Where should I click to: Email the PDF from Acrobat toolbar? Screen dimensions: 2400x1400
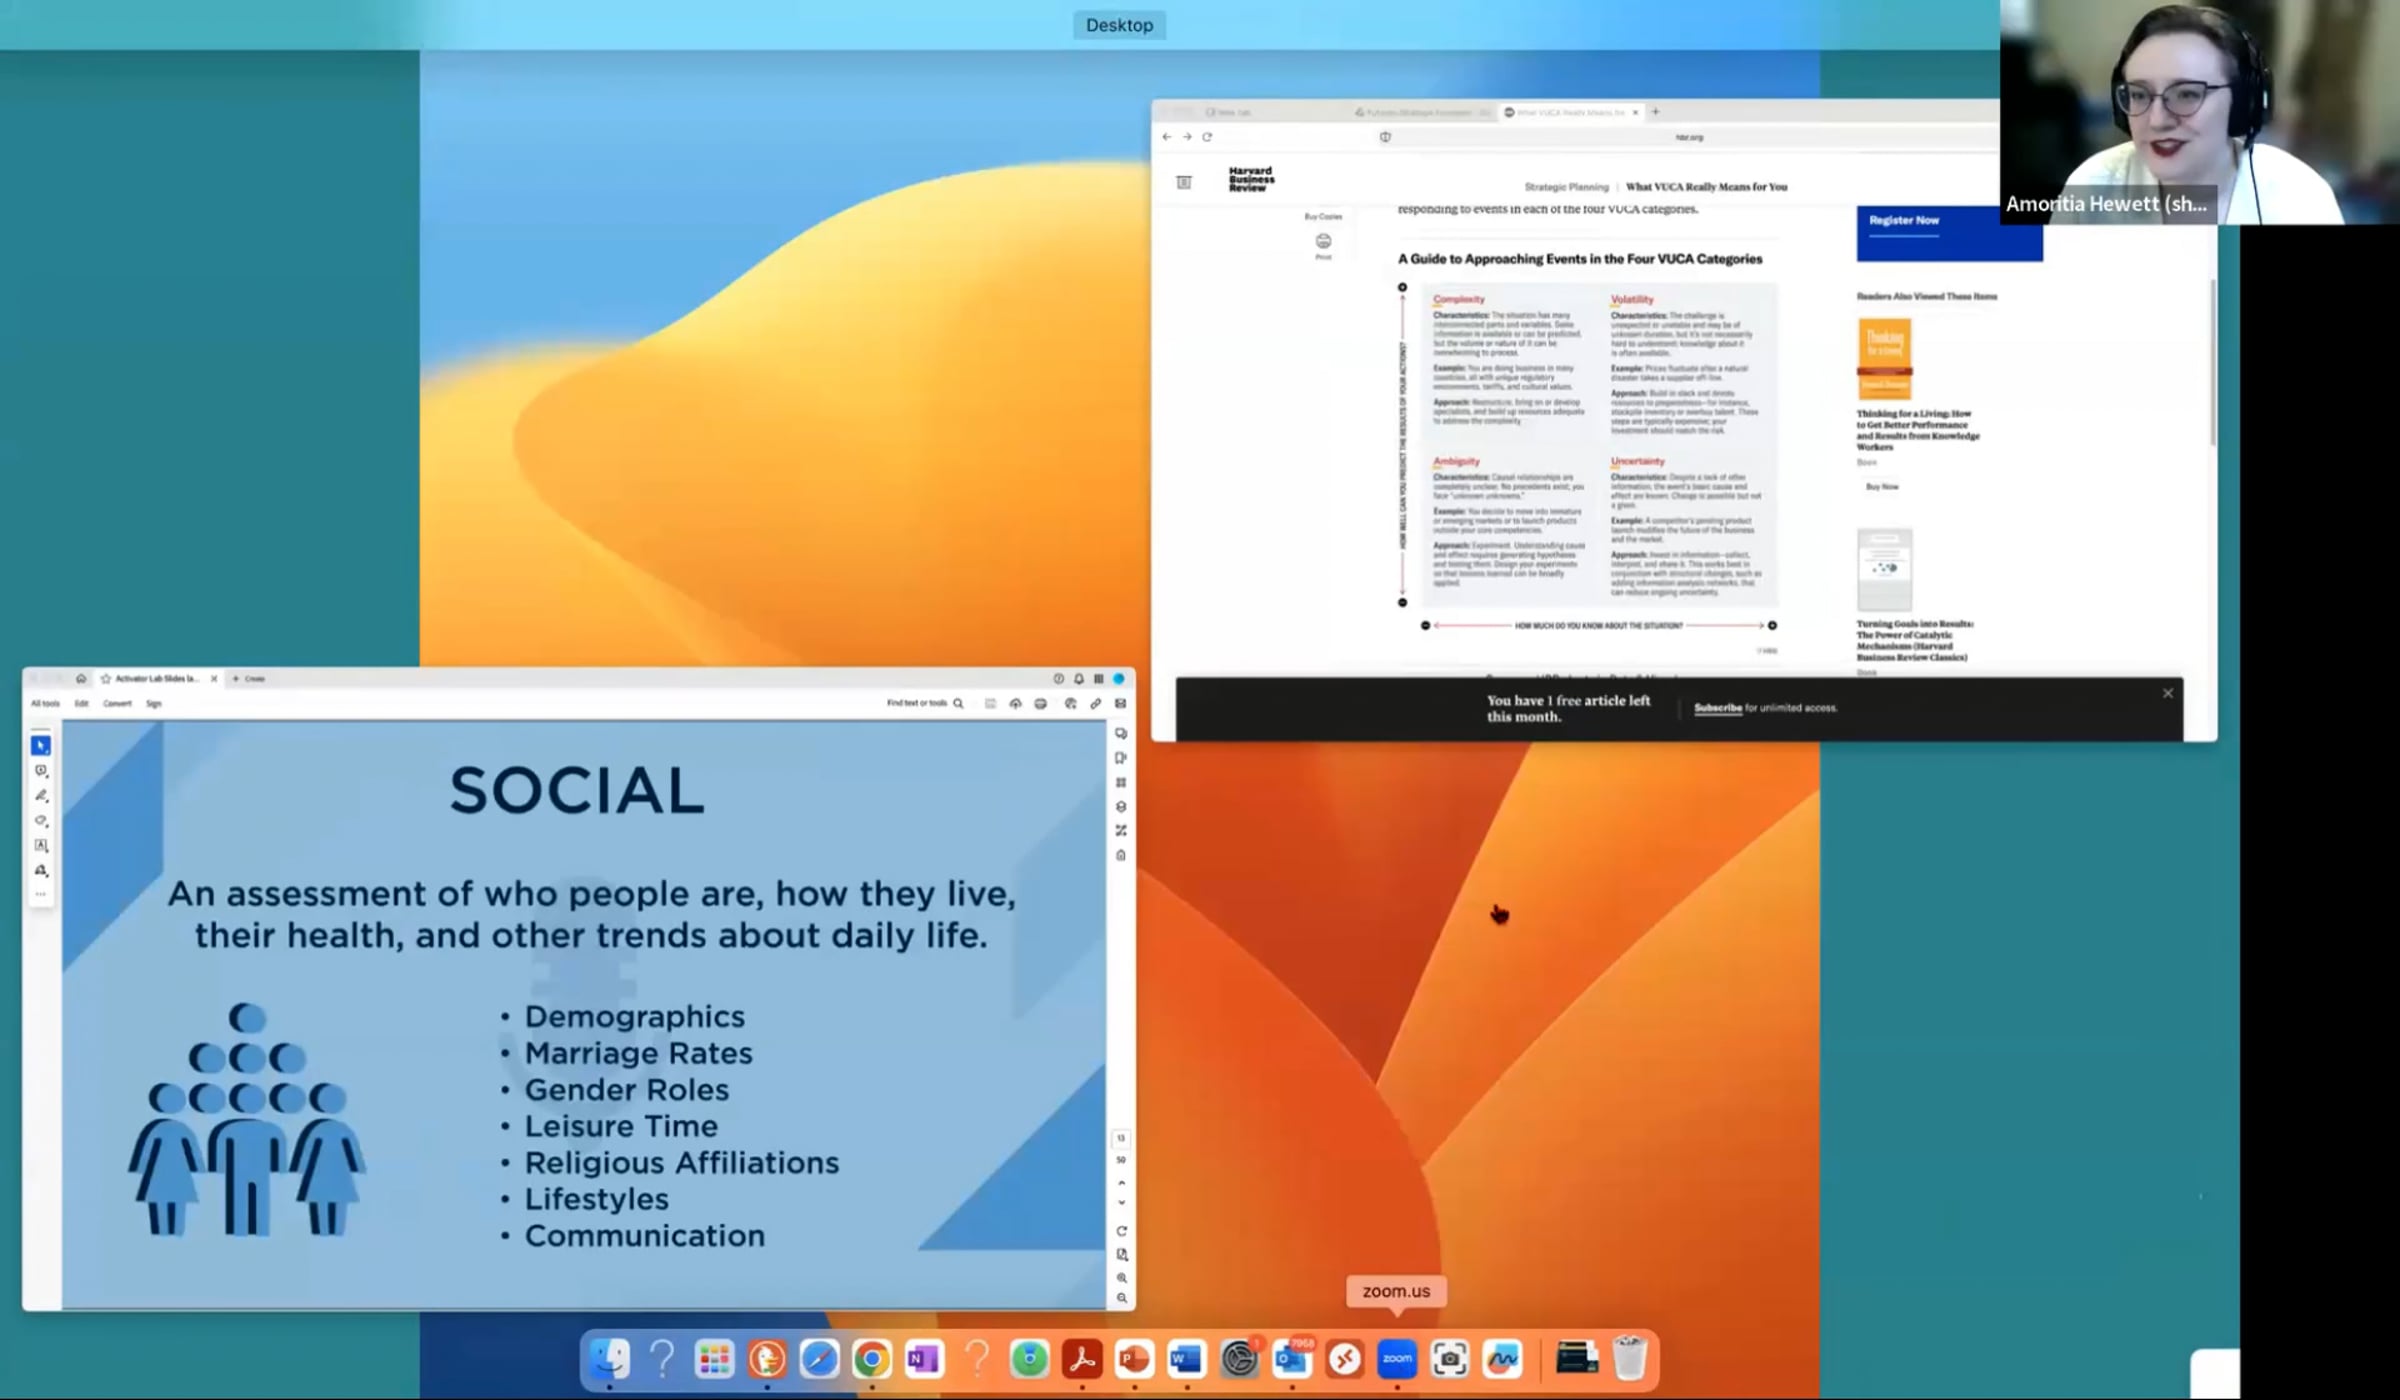pyautogui.click(x=1120, y=703)
